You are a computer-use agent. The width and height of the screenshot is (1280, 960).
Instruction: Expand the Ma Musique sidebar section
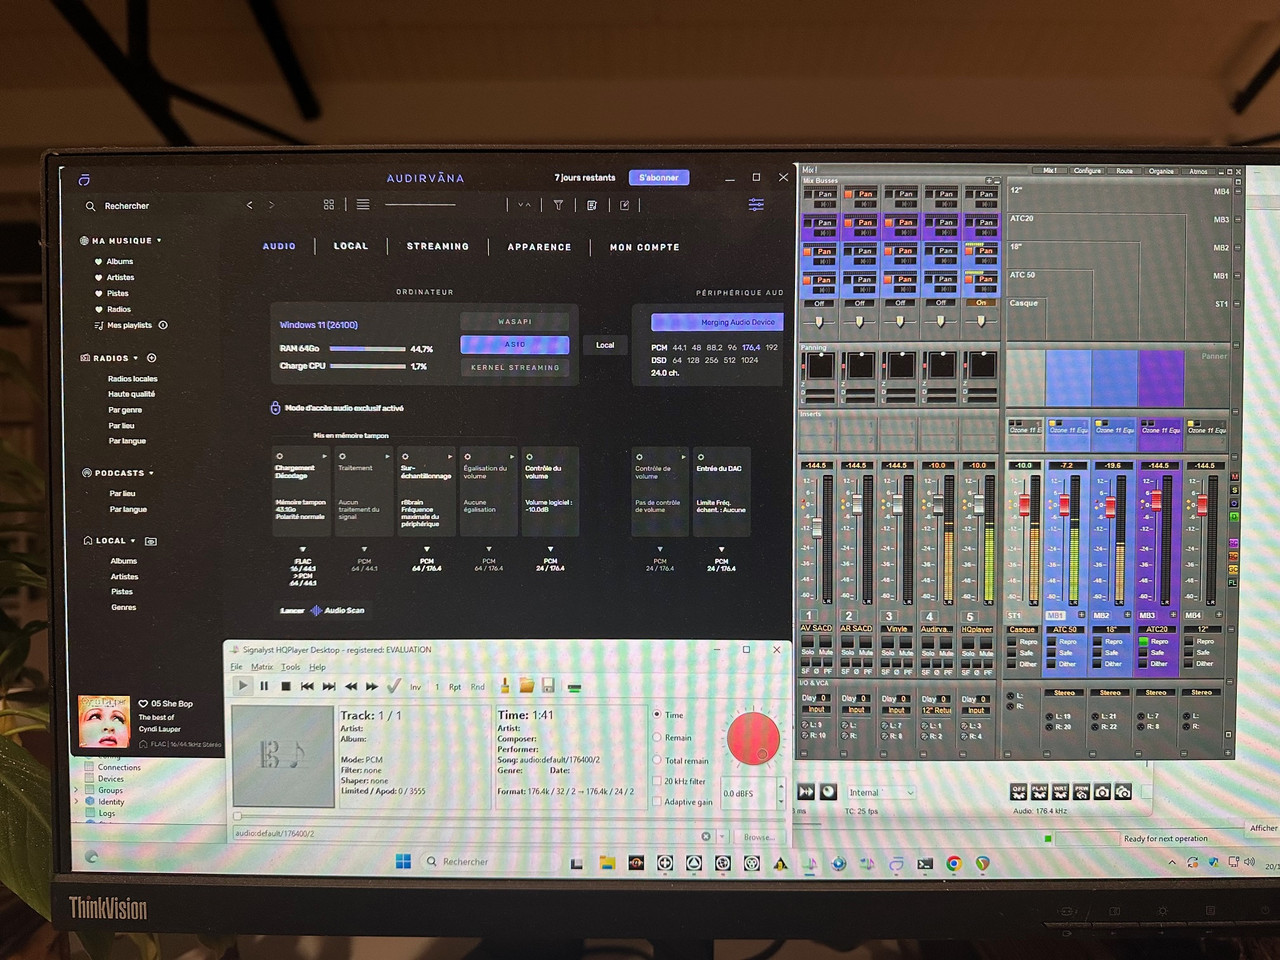(159, 240)
